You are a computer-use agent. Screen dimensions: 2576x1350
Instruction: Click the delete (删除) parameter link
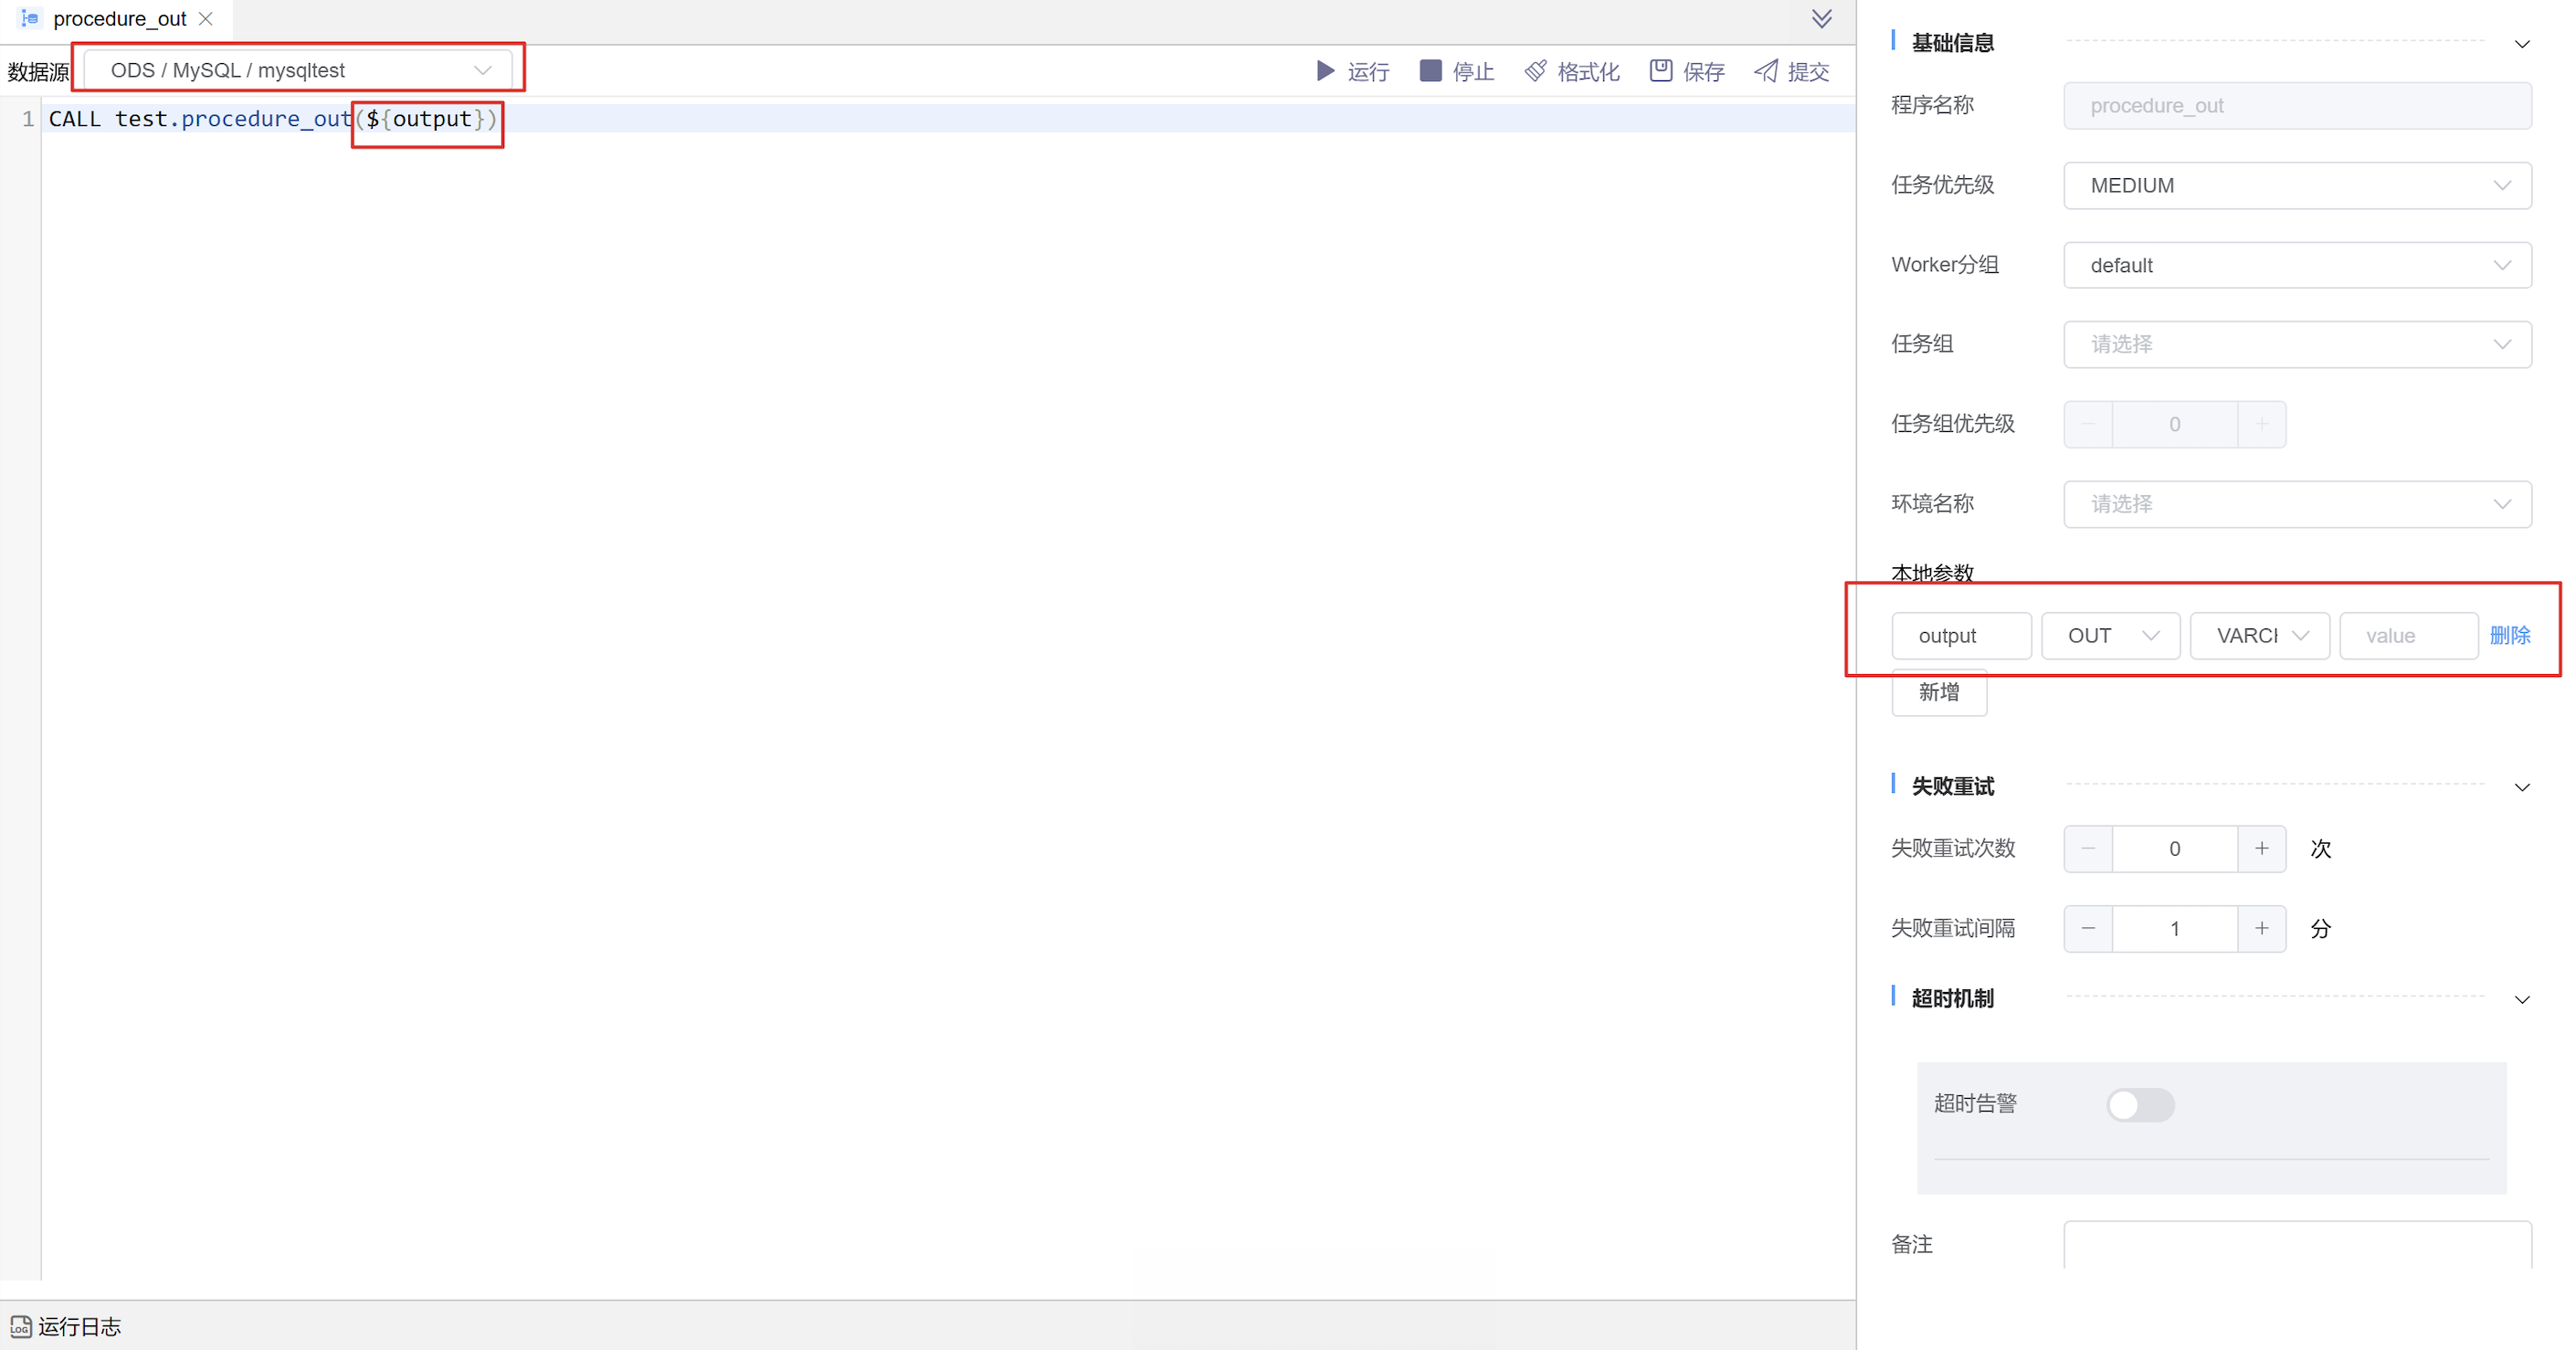2509,636
